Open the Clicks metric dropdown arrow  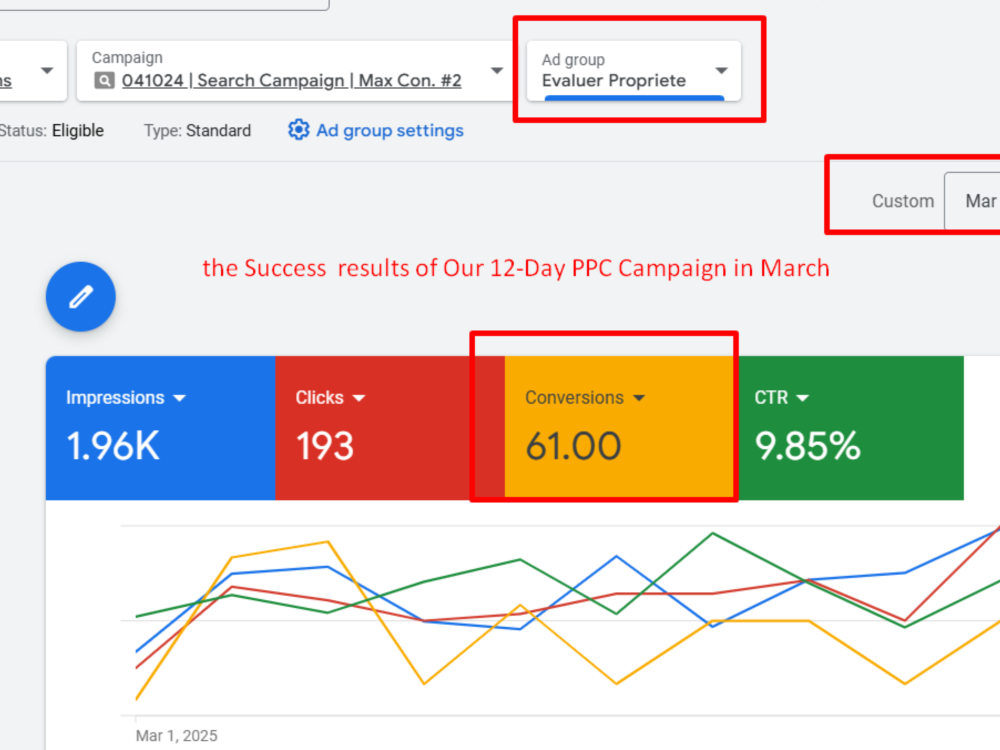click(359, 398)
